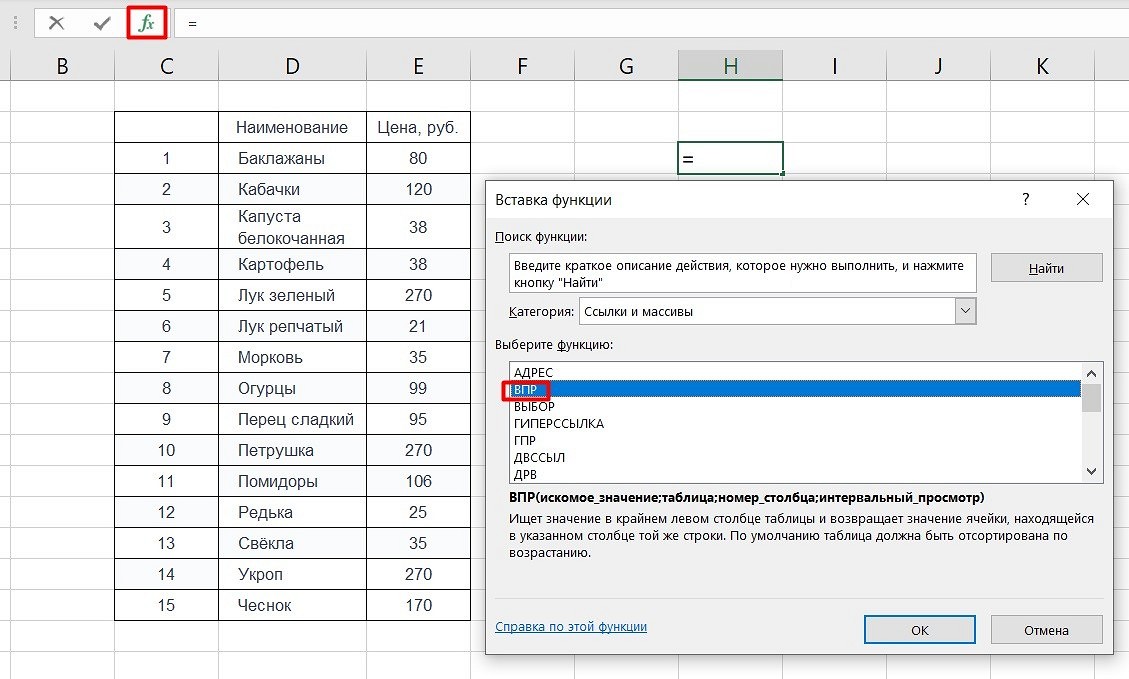1129x679 pixels.
Task: Click the price 95 for Перец сладкий
Action: [418, 419]
